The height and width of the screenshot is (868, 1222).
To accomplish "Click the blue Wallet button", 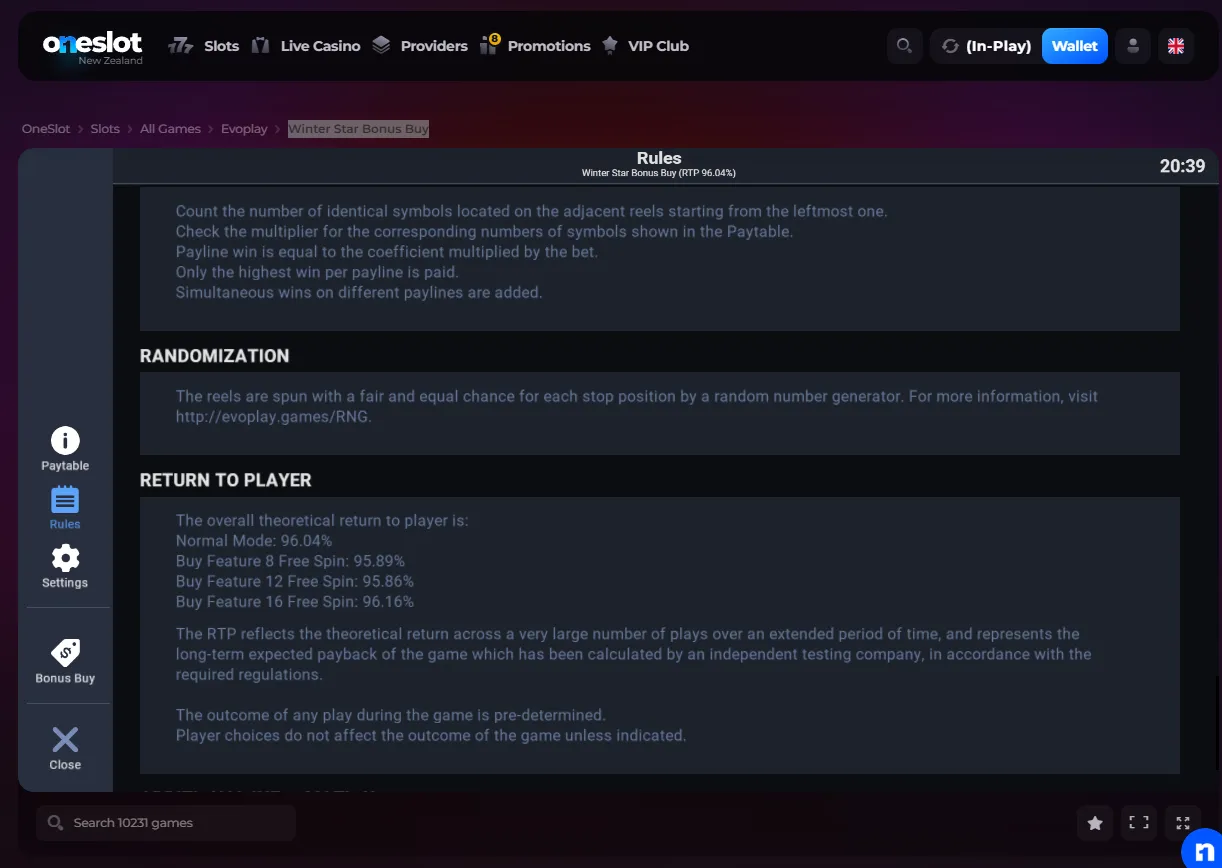I will tap(1075, 46).
